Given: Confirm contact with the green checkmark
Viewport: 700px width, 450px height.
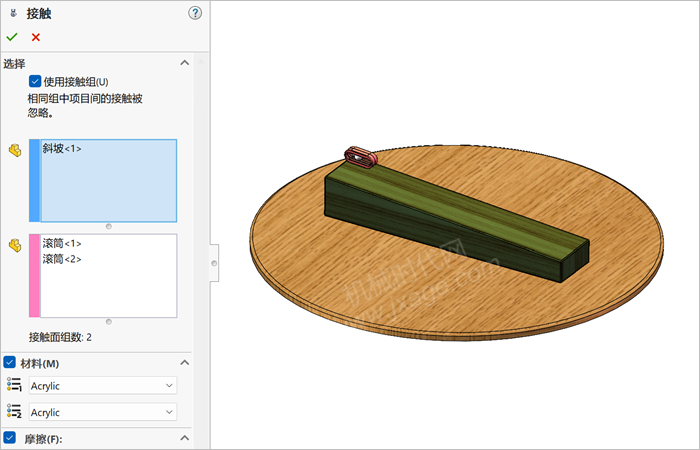Looking at the screenshot, I should (x=12, y=37).
